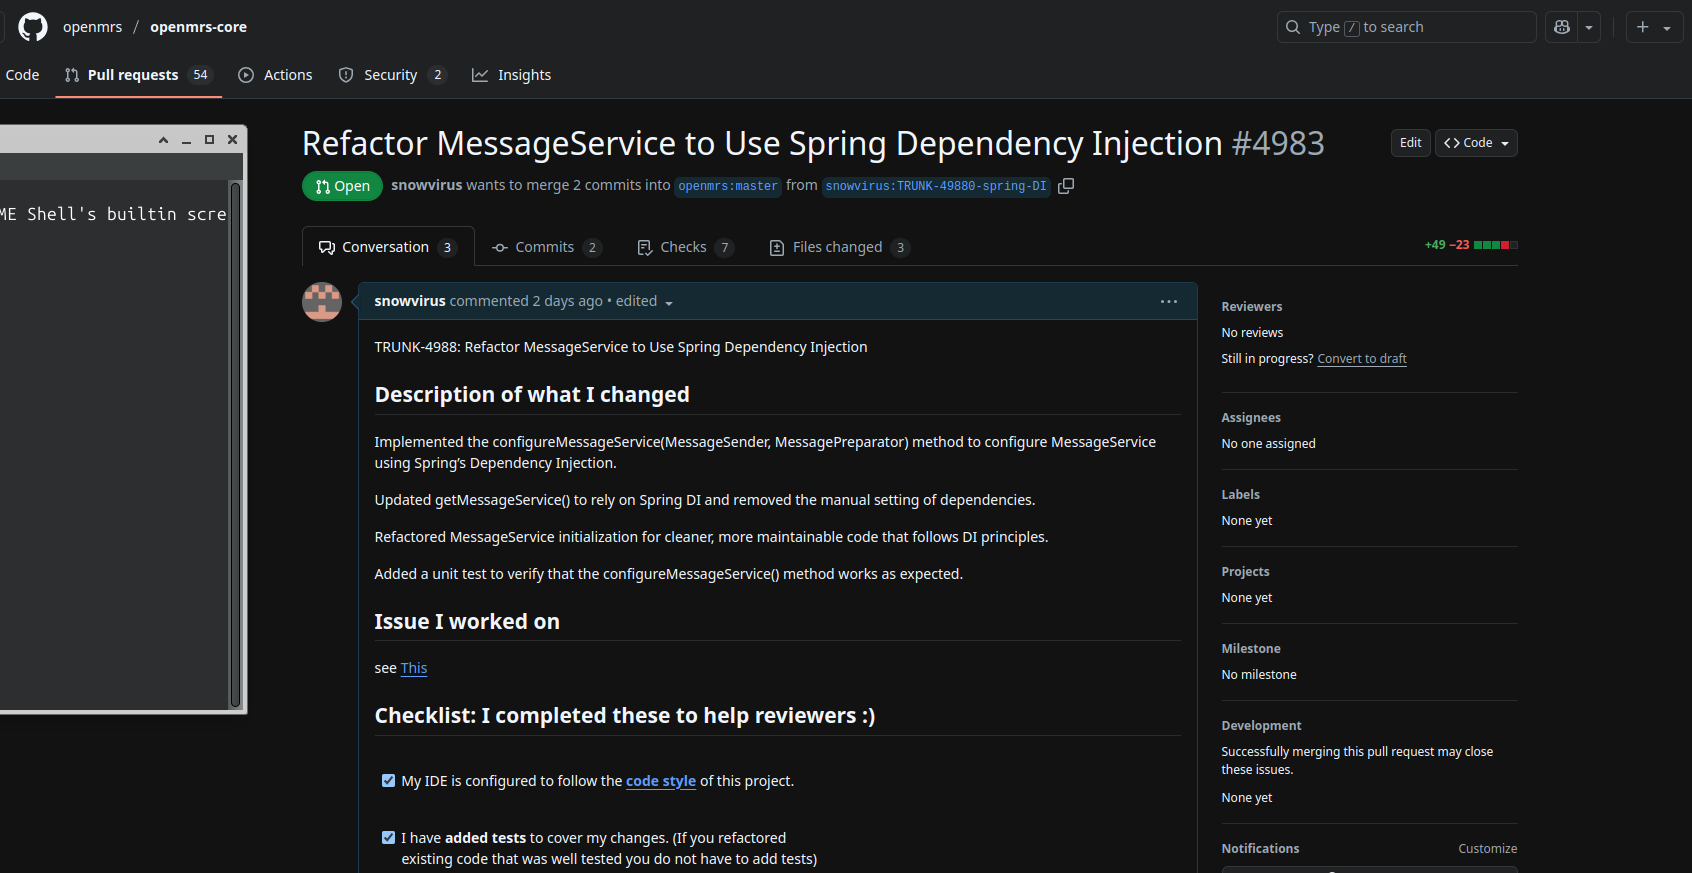Open the Milestone sidebar section

pyautogui.click(x=1251, y=649)
